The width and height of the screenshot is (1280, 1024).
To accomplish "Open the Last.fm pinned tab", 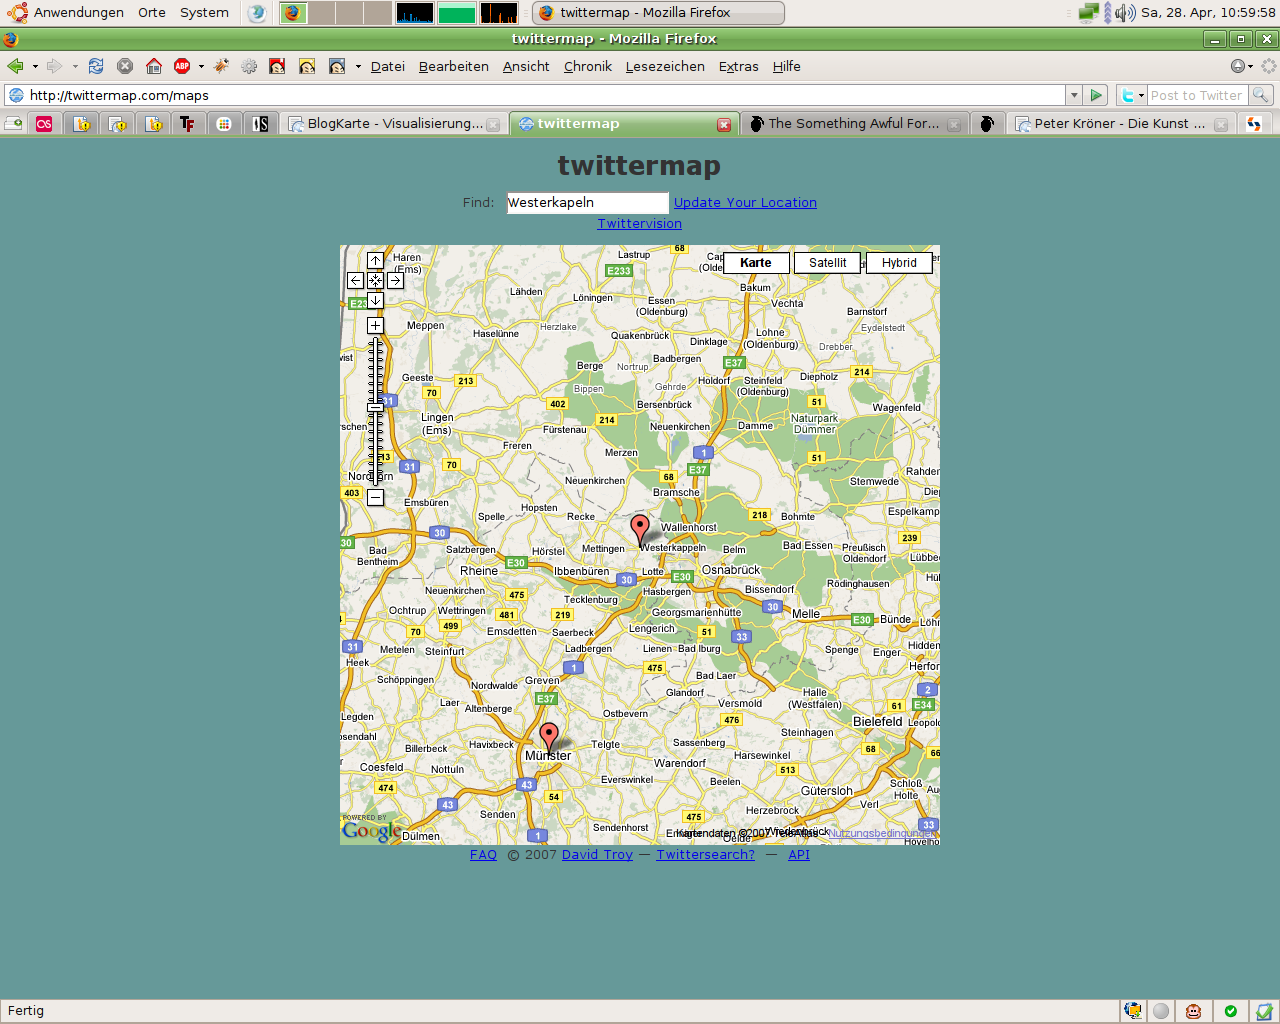I will (x=44, y=124).
